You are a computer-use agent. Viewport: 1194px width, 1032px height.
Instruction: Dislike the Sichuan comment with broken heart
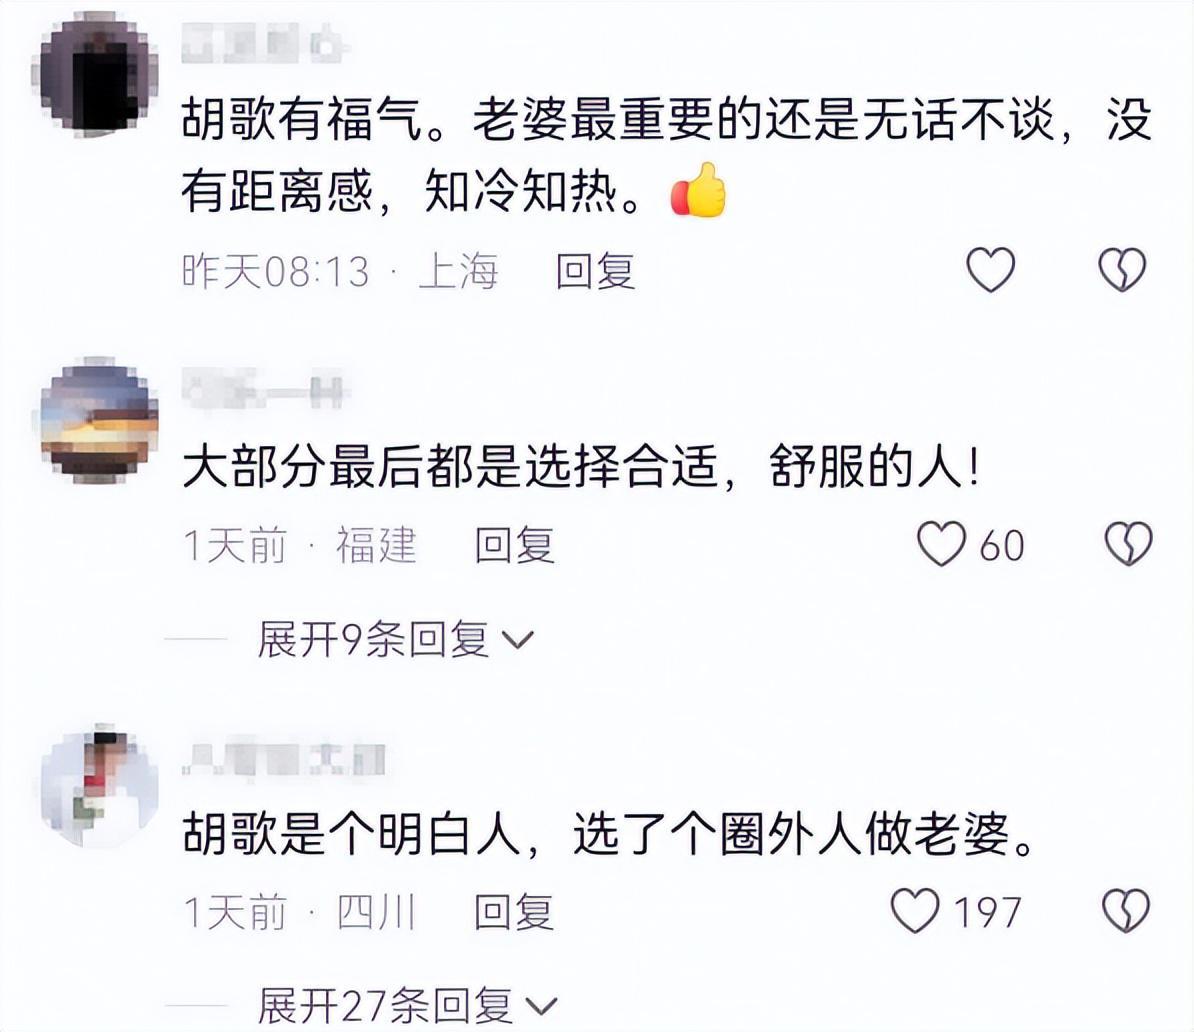1126,911
